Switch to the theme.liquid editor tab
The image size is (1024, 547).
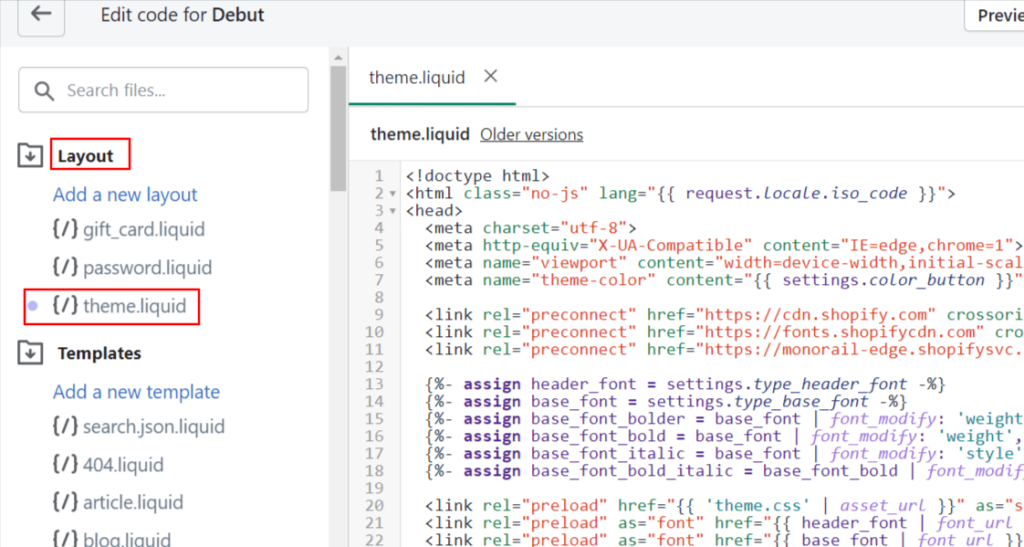pyautogui.click(x=417, y=77)
